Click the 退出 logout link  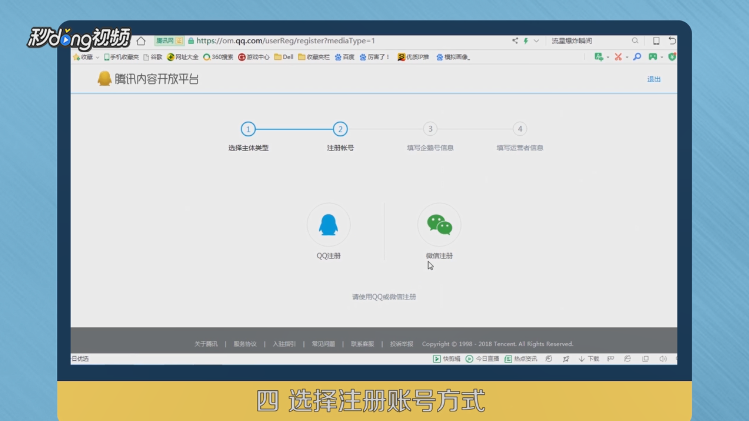coord(654,79)
